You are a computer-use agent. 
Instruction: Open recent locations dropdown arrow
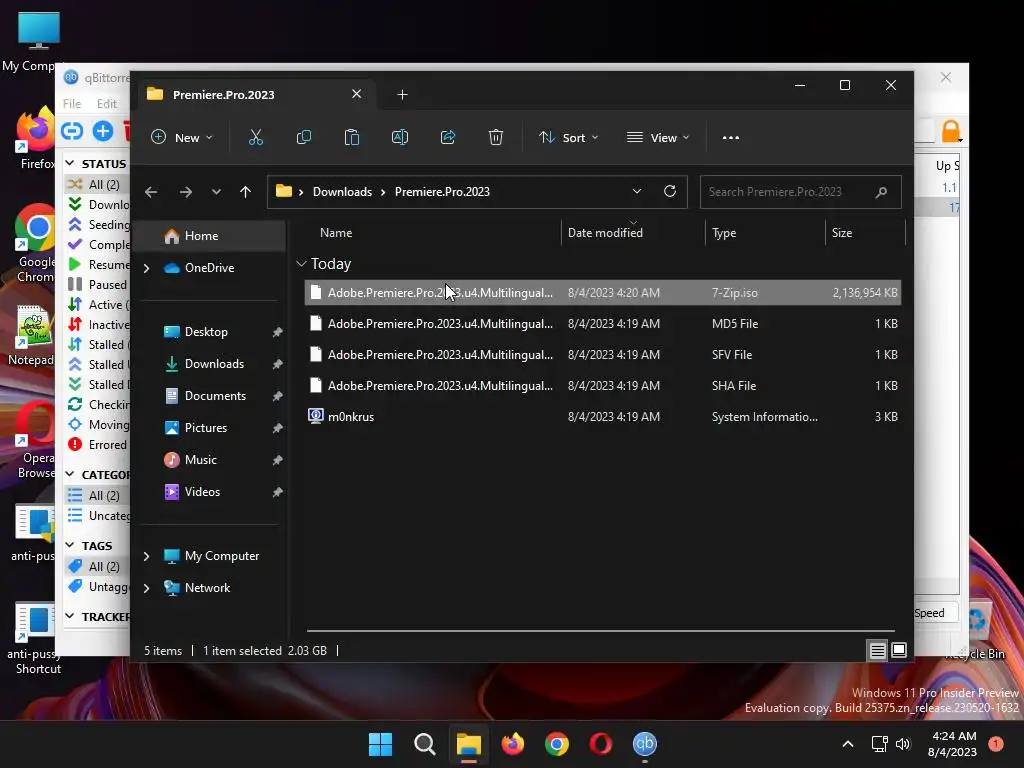point(216,192)
